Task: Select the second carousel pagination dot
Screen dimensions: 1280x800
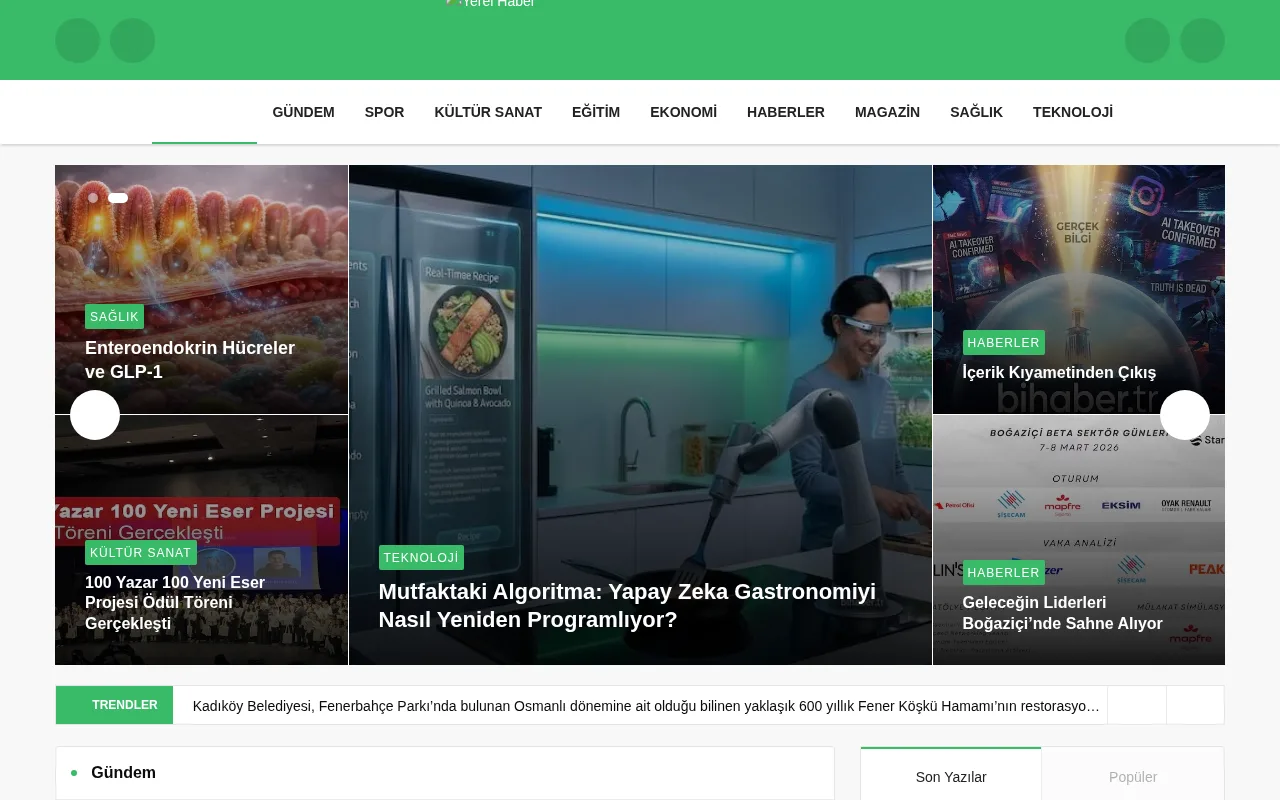Action: click(118, 198)
